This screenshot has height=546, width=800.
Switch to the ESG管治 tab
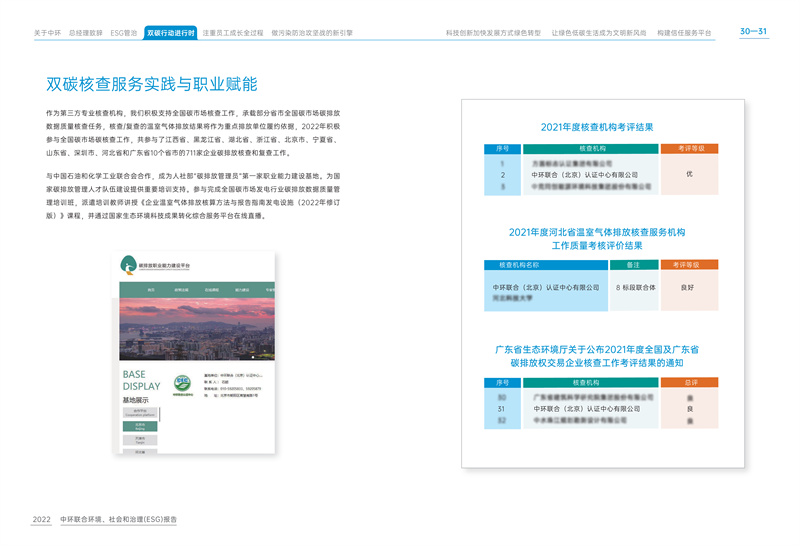click(124, 33)
